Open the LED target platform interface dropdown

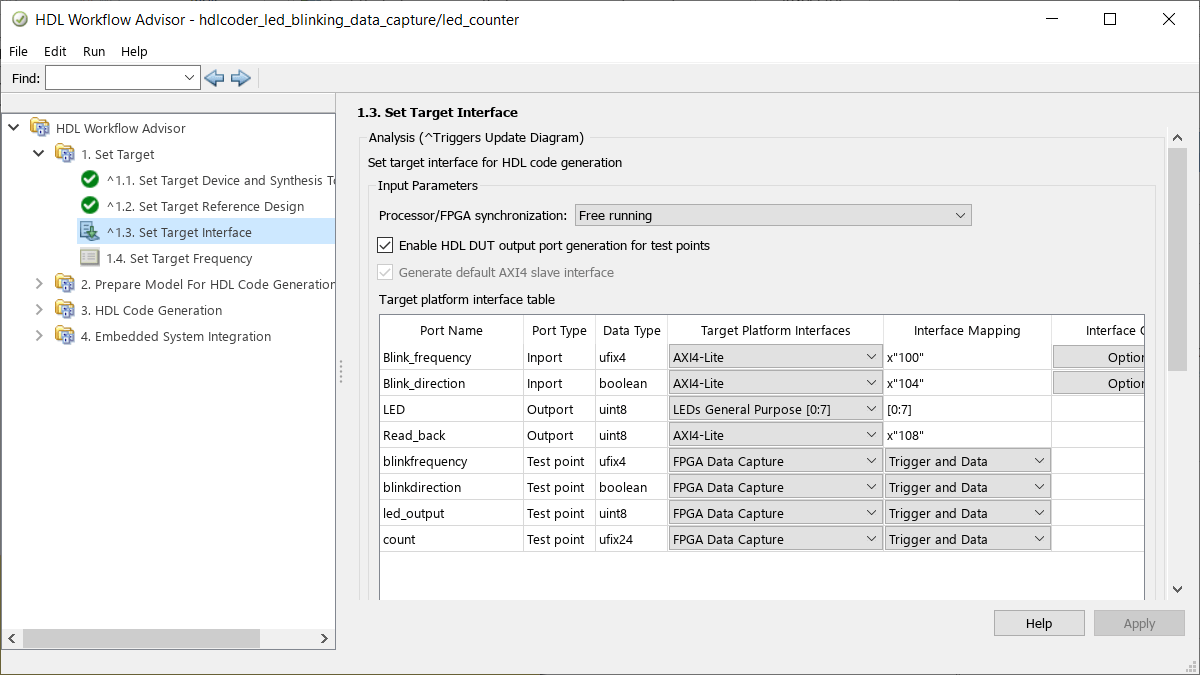pos(774,409)
